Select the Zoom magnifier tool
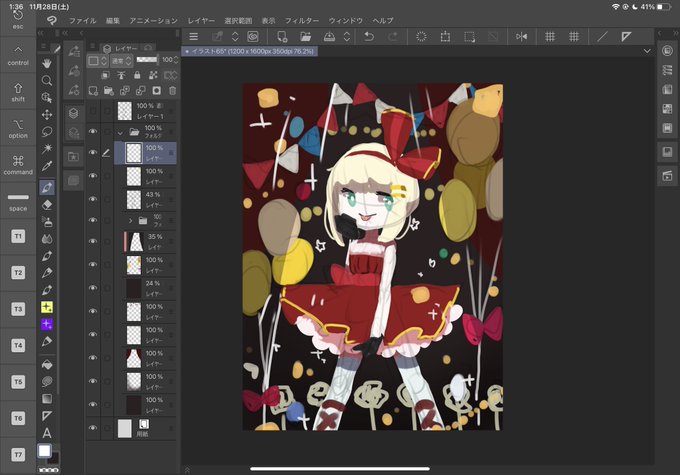 pyautogui.click(x=47, y=80)
